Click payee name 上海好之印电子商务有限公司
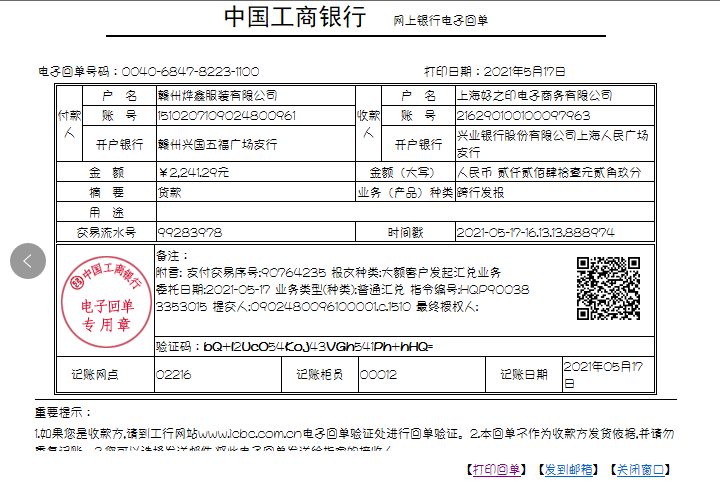The width and height of the screenshot is (720, 482). 534,95
